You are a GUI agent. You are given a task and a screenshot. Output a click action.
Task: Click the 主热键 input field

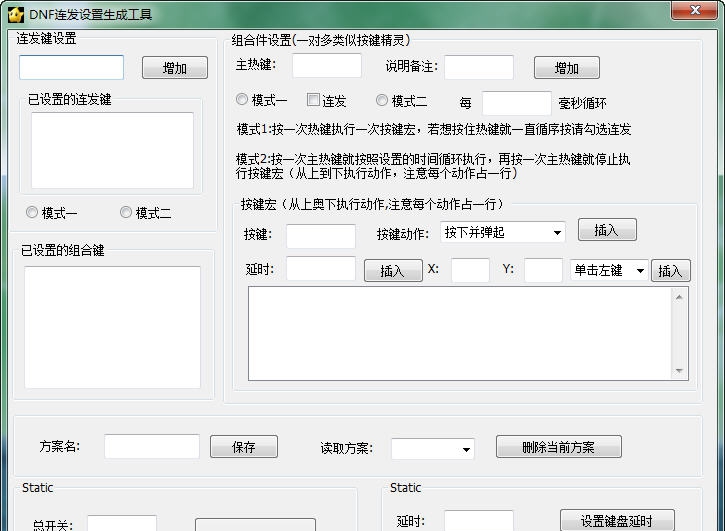tap(327, 65)
